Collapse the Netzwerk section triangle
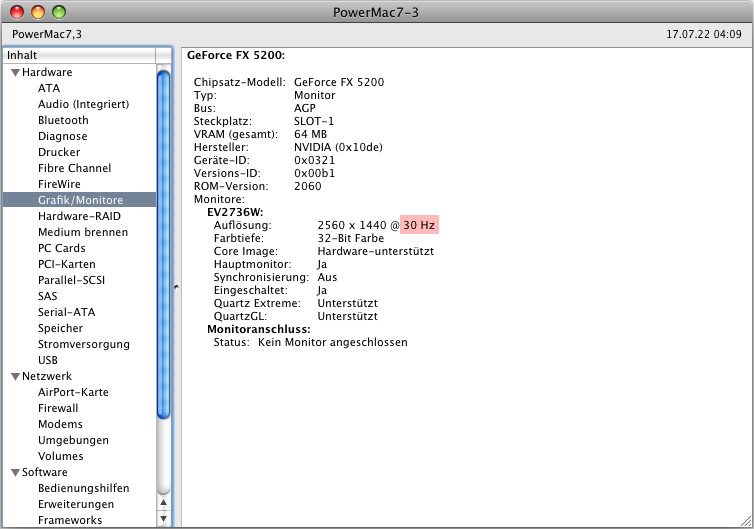The image size is (754, 529). (15, 377)
